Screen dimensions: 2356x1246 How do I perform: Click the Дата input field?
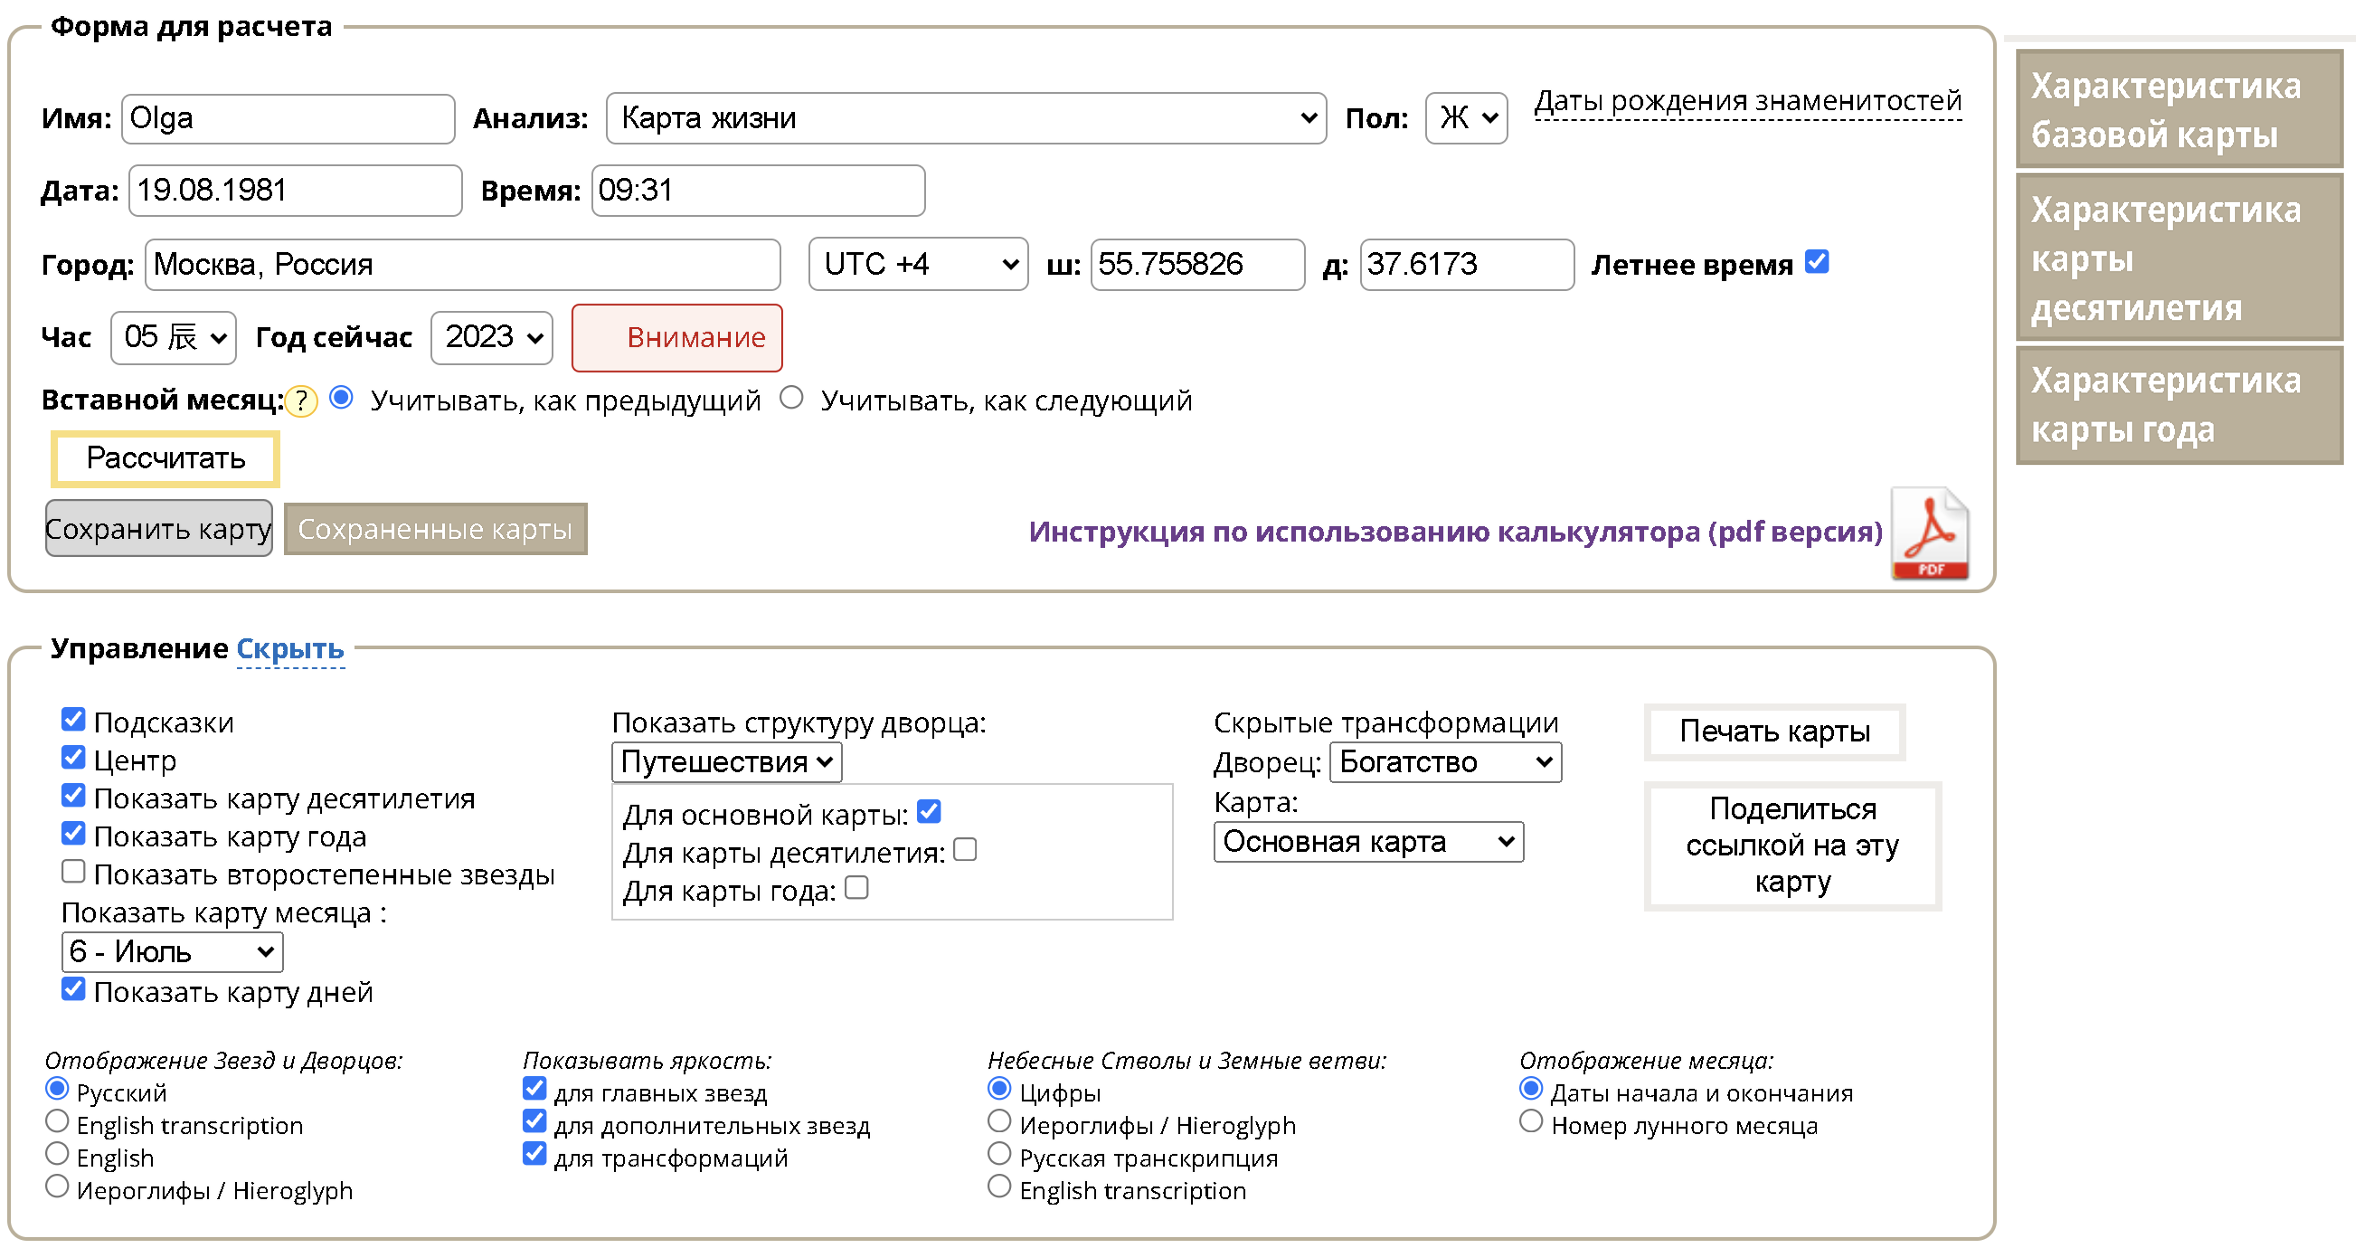pos(295,190)
